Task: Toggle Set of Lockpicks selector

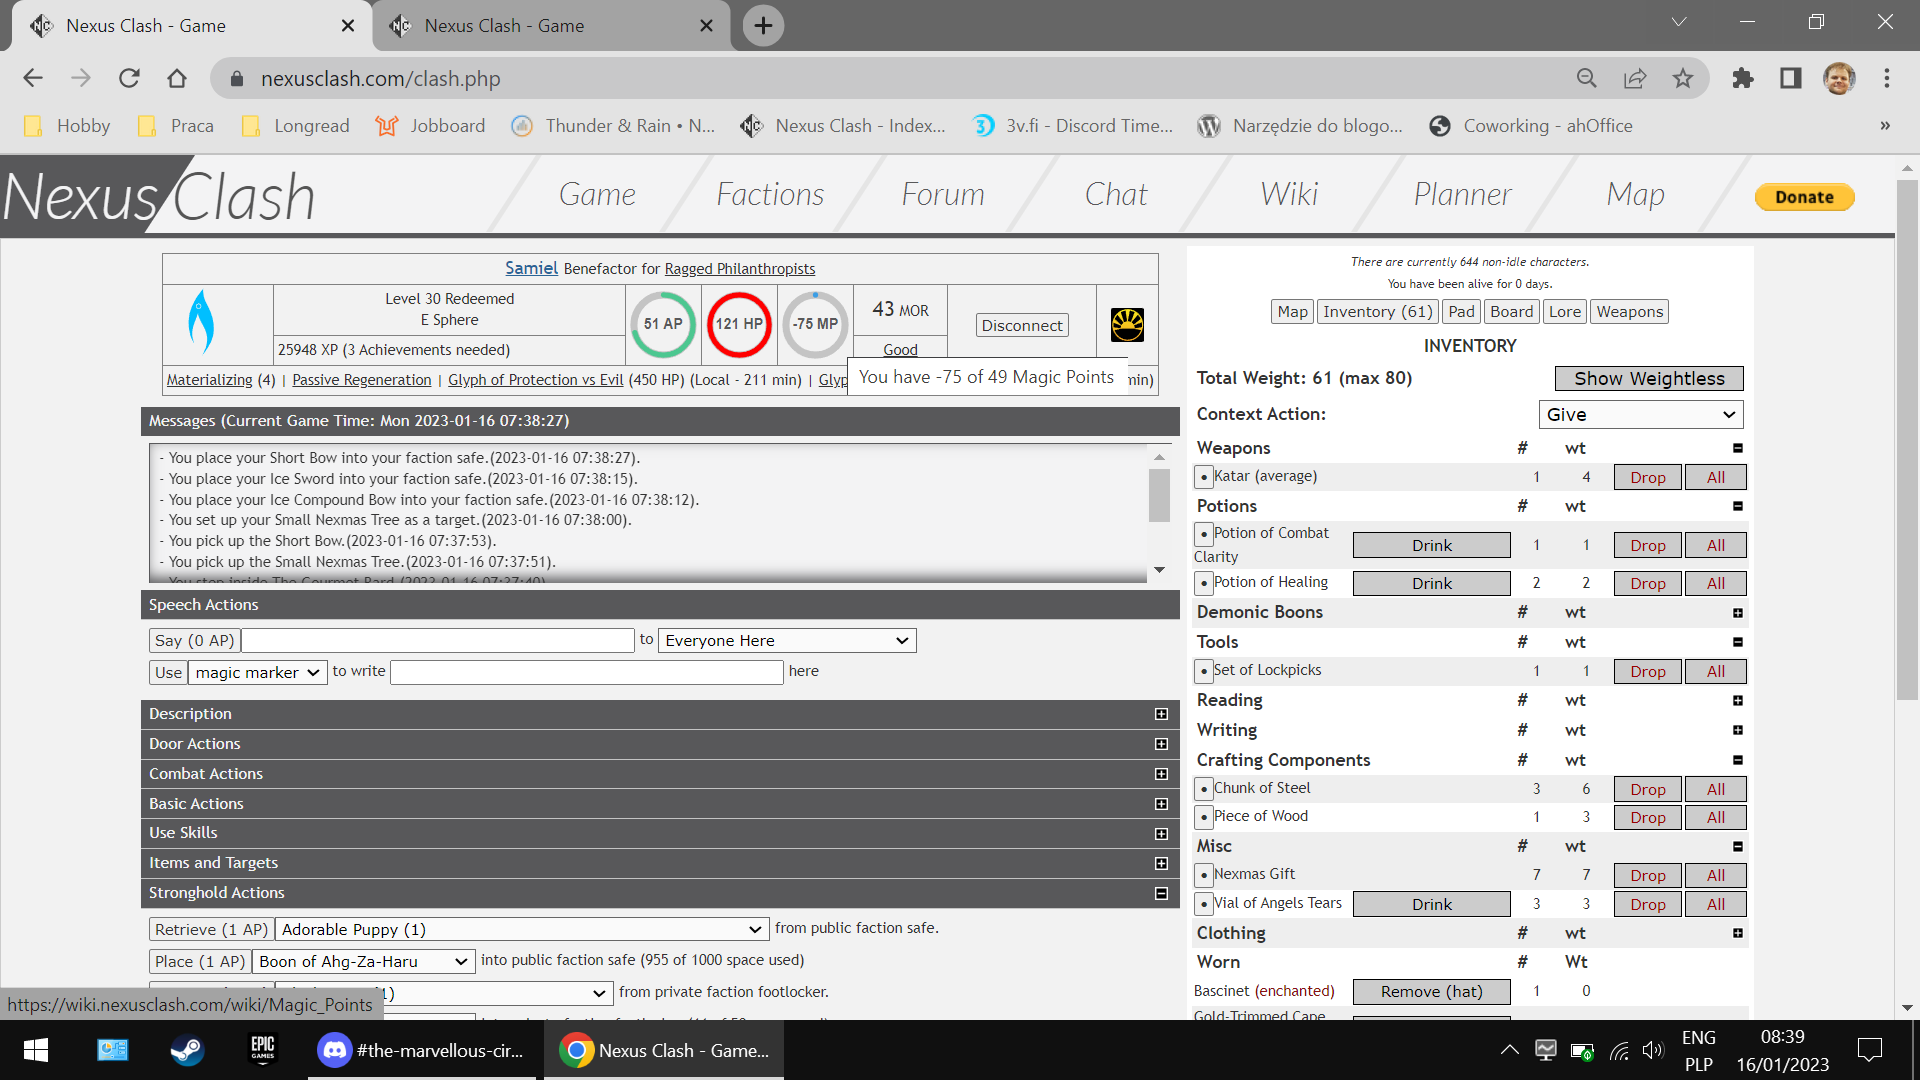Action: [x=1204, y=671]
